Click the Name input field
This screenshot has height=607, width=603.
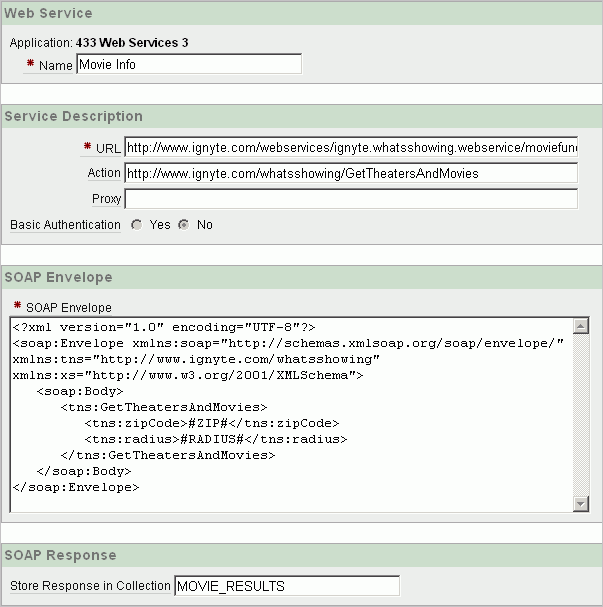point(188,65)
